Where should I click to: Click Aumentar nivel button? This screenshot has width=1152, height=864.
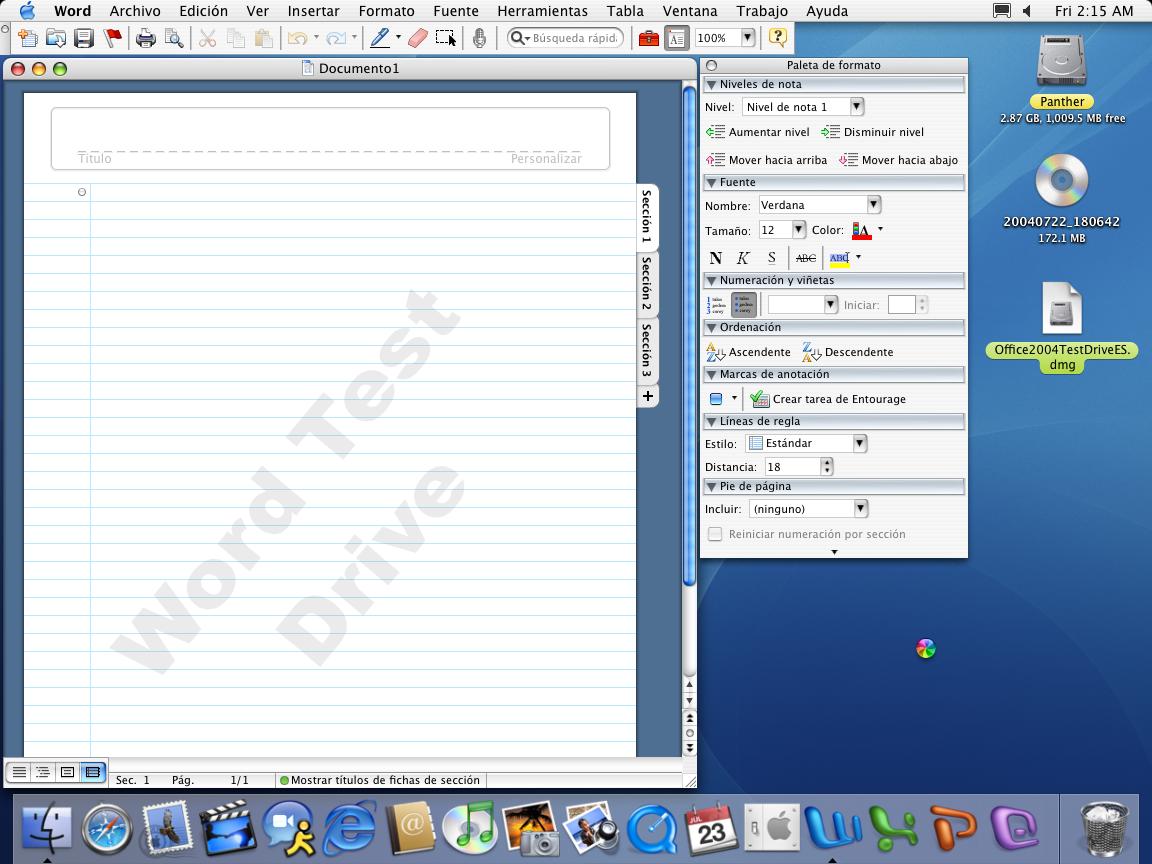757,132
